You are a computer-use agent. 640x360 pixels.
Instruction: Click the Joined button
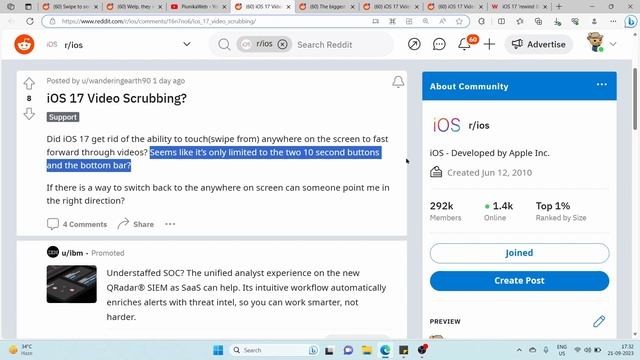tap(519, 253)
